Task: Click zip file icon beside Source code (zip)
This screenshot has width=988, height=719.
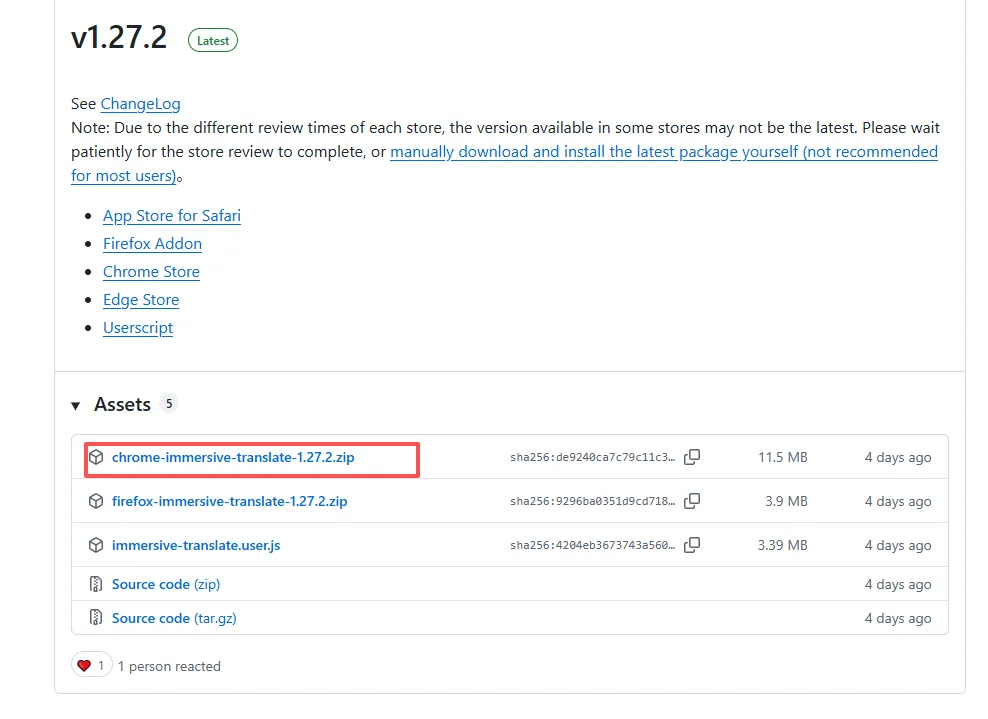Action: point(96,584)
